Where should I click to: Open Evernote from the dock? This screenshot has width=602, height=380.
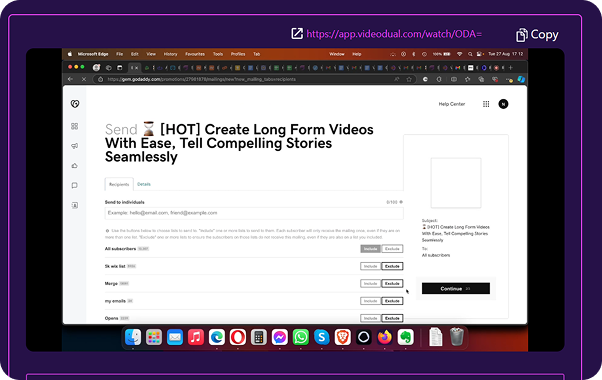tap(405, 337)
